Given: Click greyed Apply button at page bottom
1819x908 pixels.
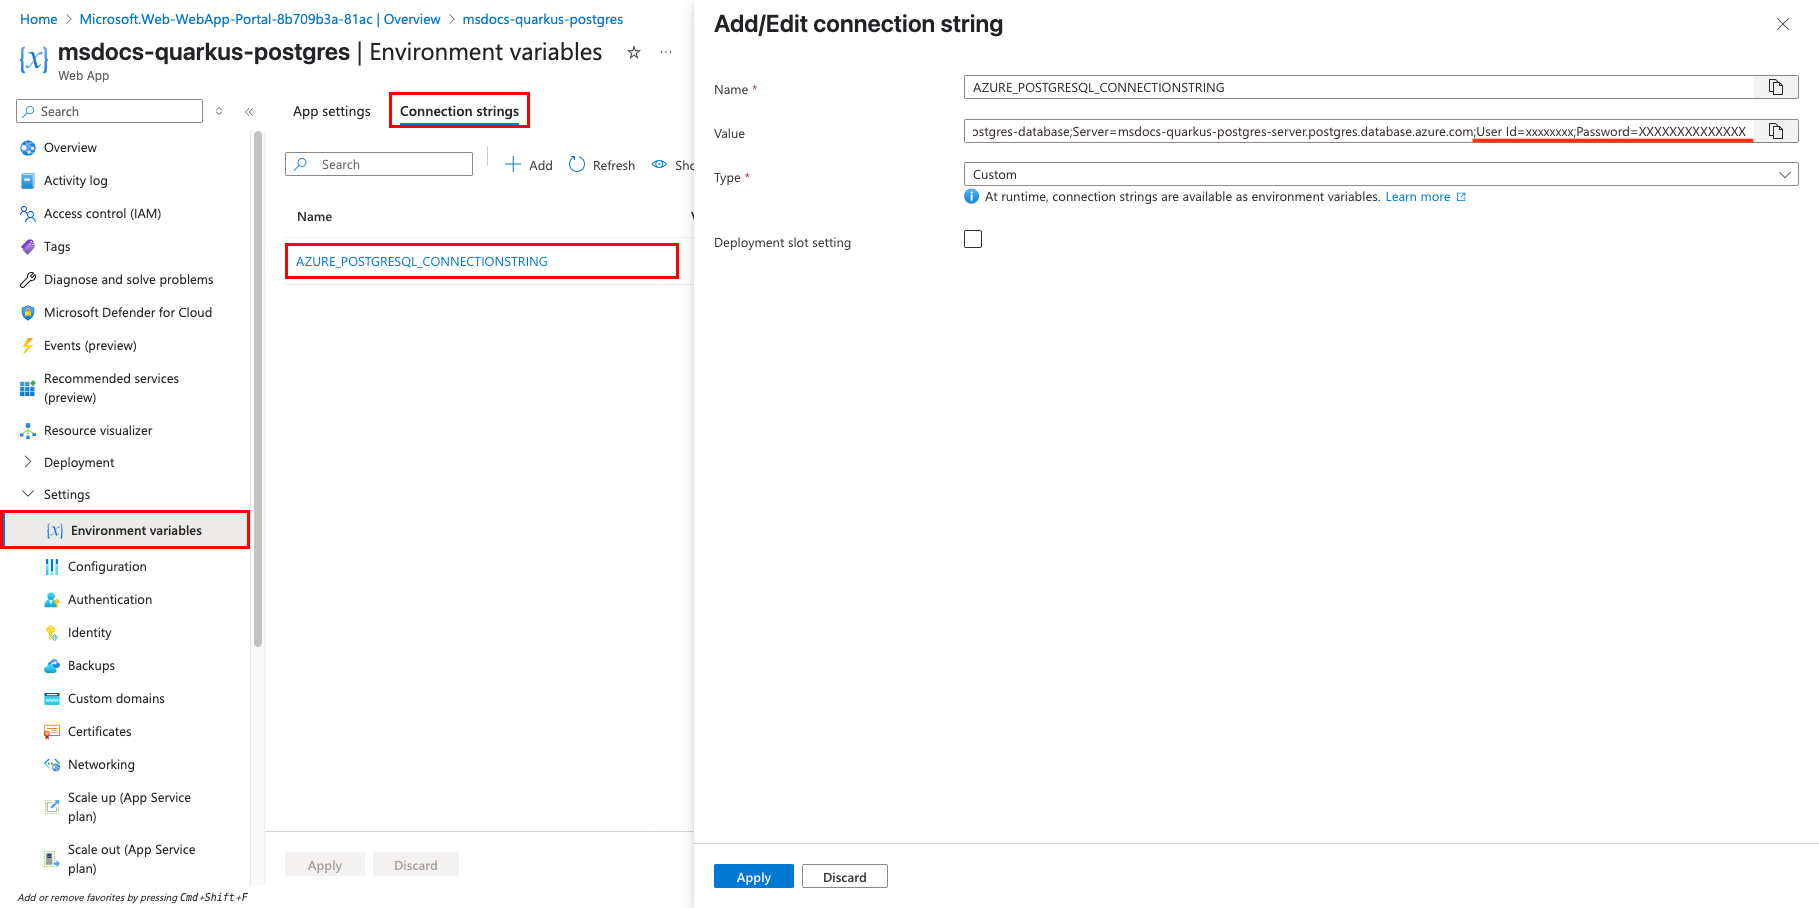Looking at the screenshot, I should [325, 865].
